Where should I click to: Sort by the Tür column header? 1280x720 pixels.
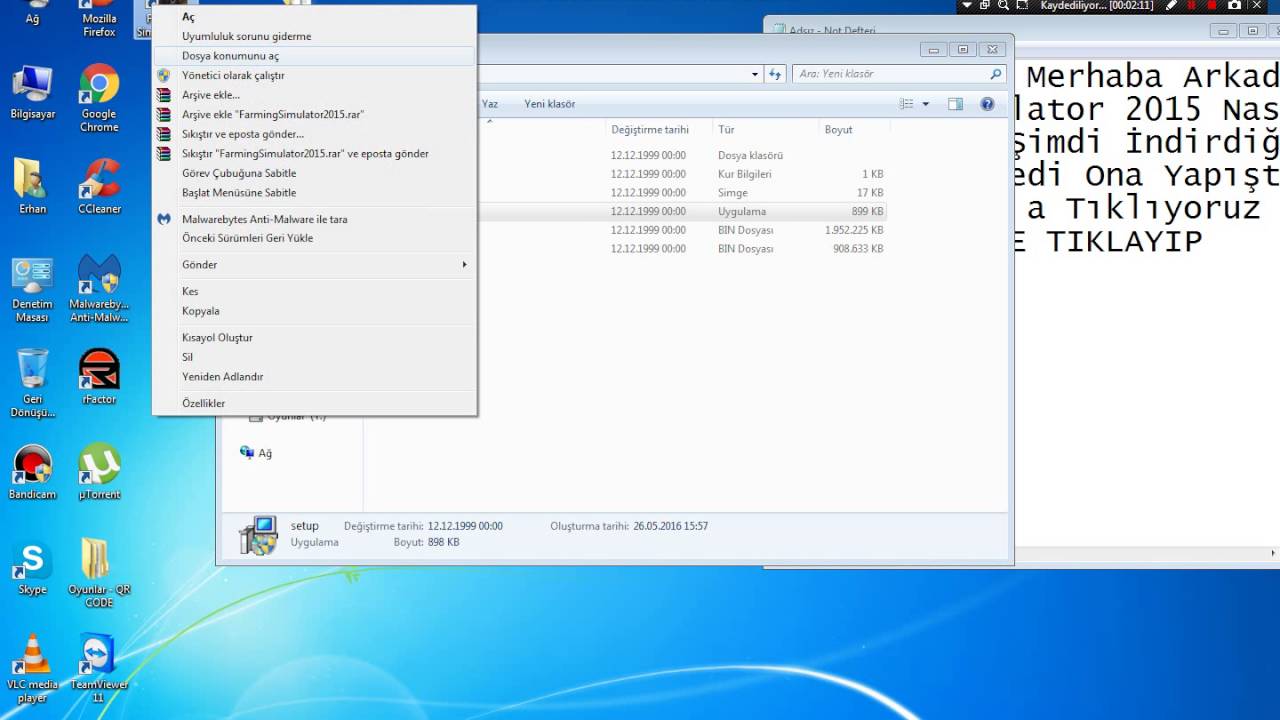pos(765,130)
